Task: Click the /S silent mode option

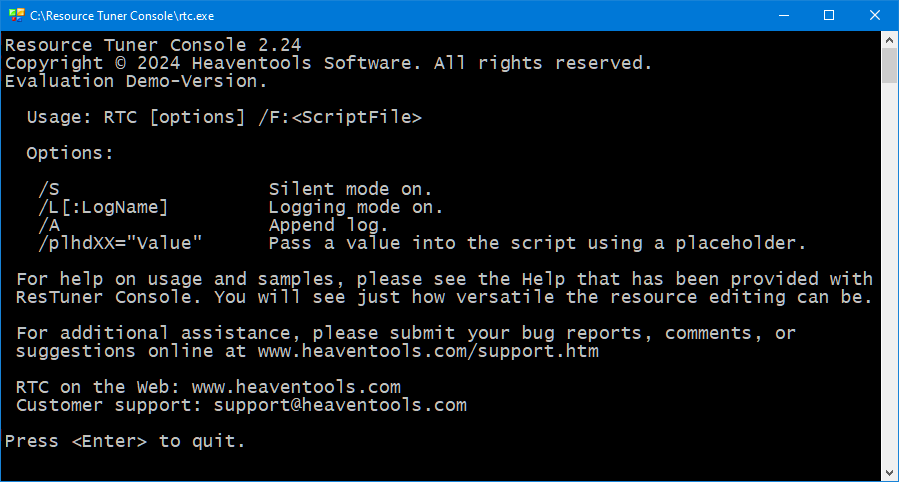Action: (x=49, y=189)
